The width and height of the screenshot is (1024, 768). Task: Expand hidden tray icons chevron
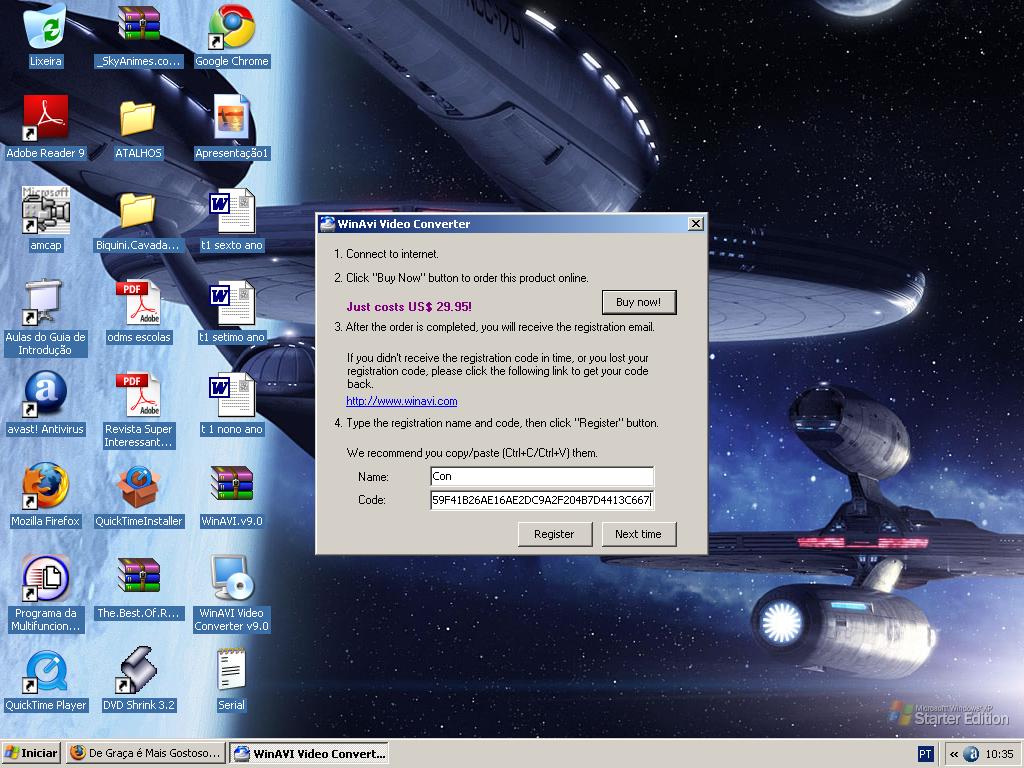tap(954, 754)
